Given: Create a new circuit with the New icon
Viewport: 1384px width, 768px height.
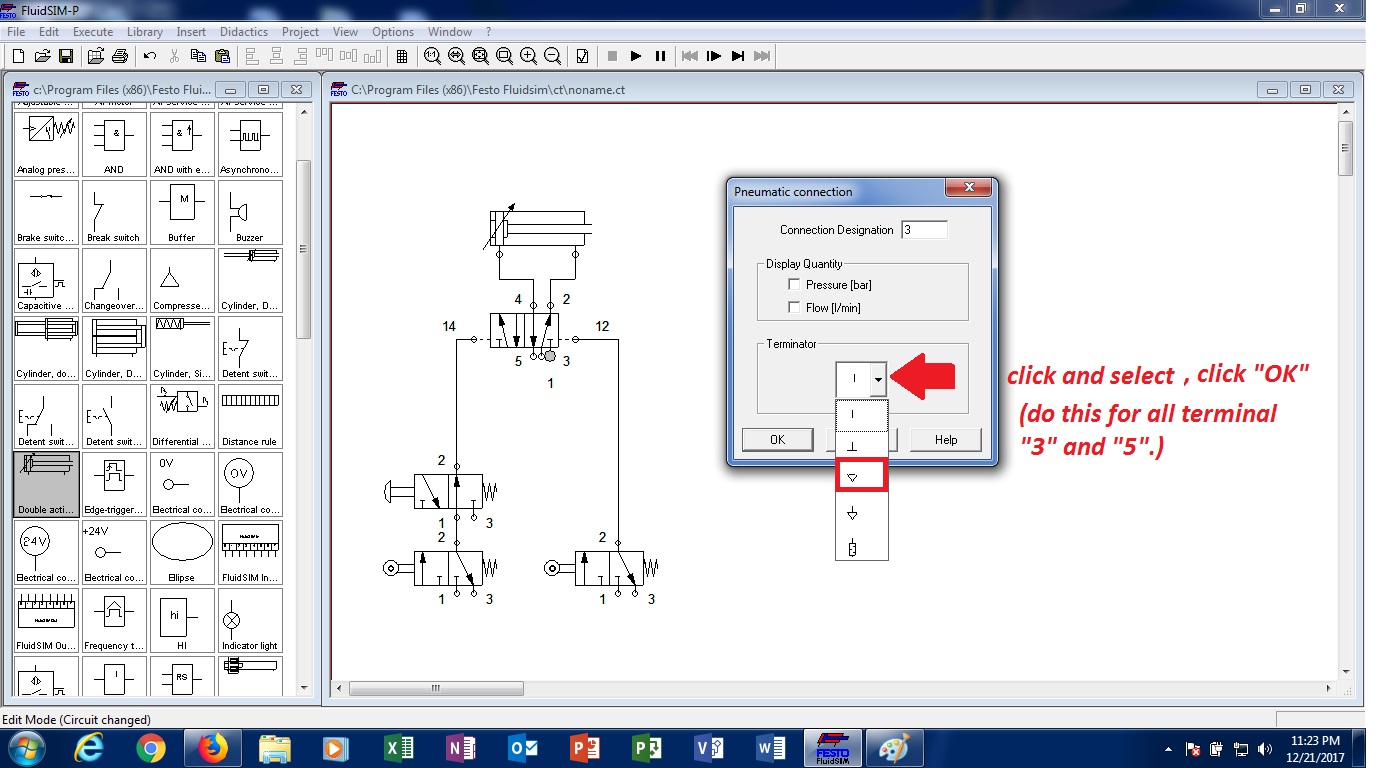Looking at the screenshot, I should [x=18, y=56].
